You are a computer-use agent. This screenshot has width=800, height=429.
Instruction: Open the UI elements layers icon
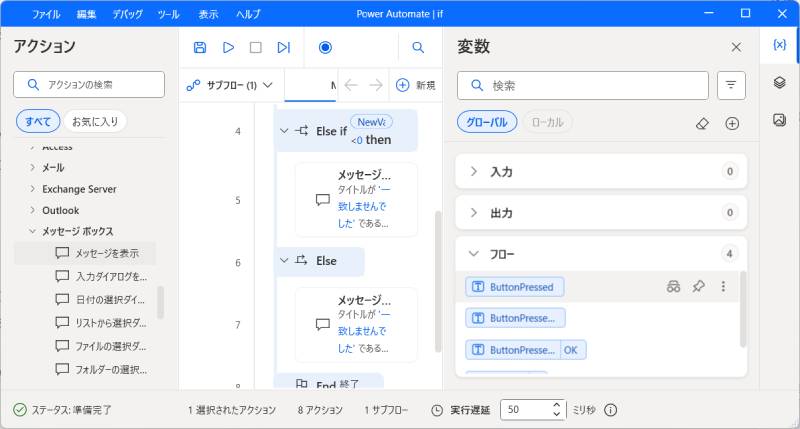coord(779,83)
